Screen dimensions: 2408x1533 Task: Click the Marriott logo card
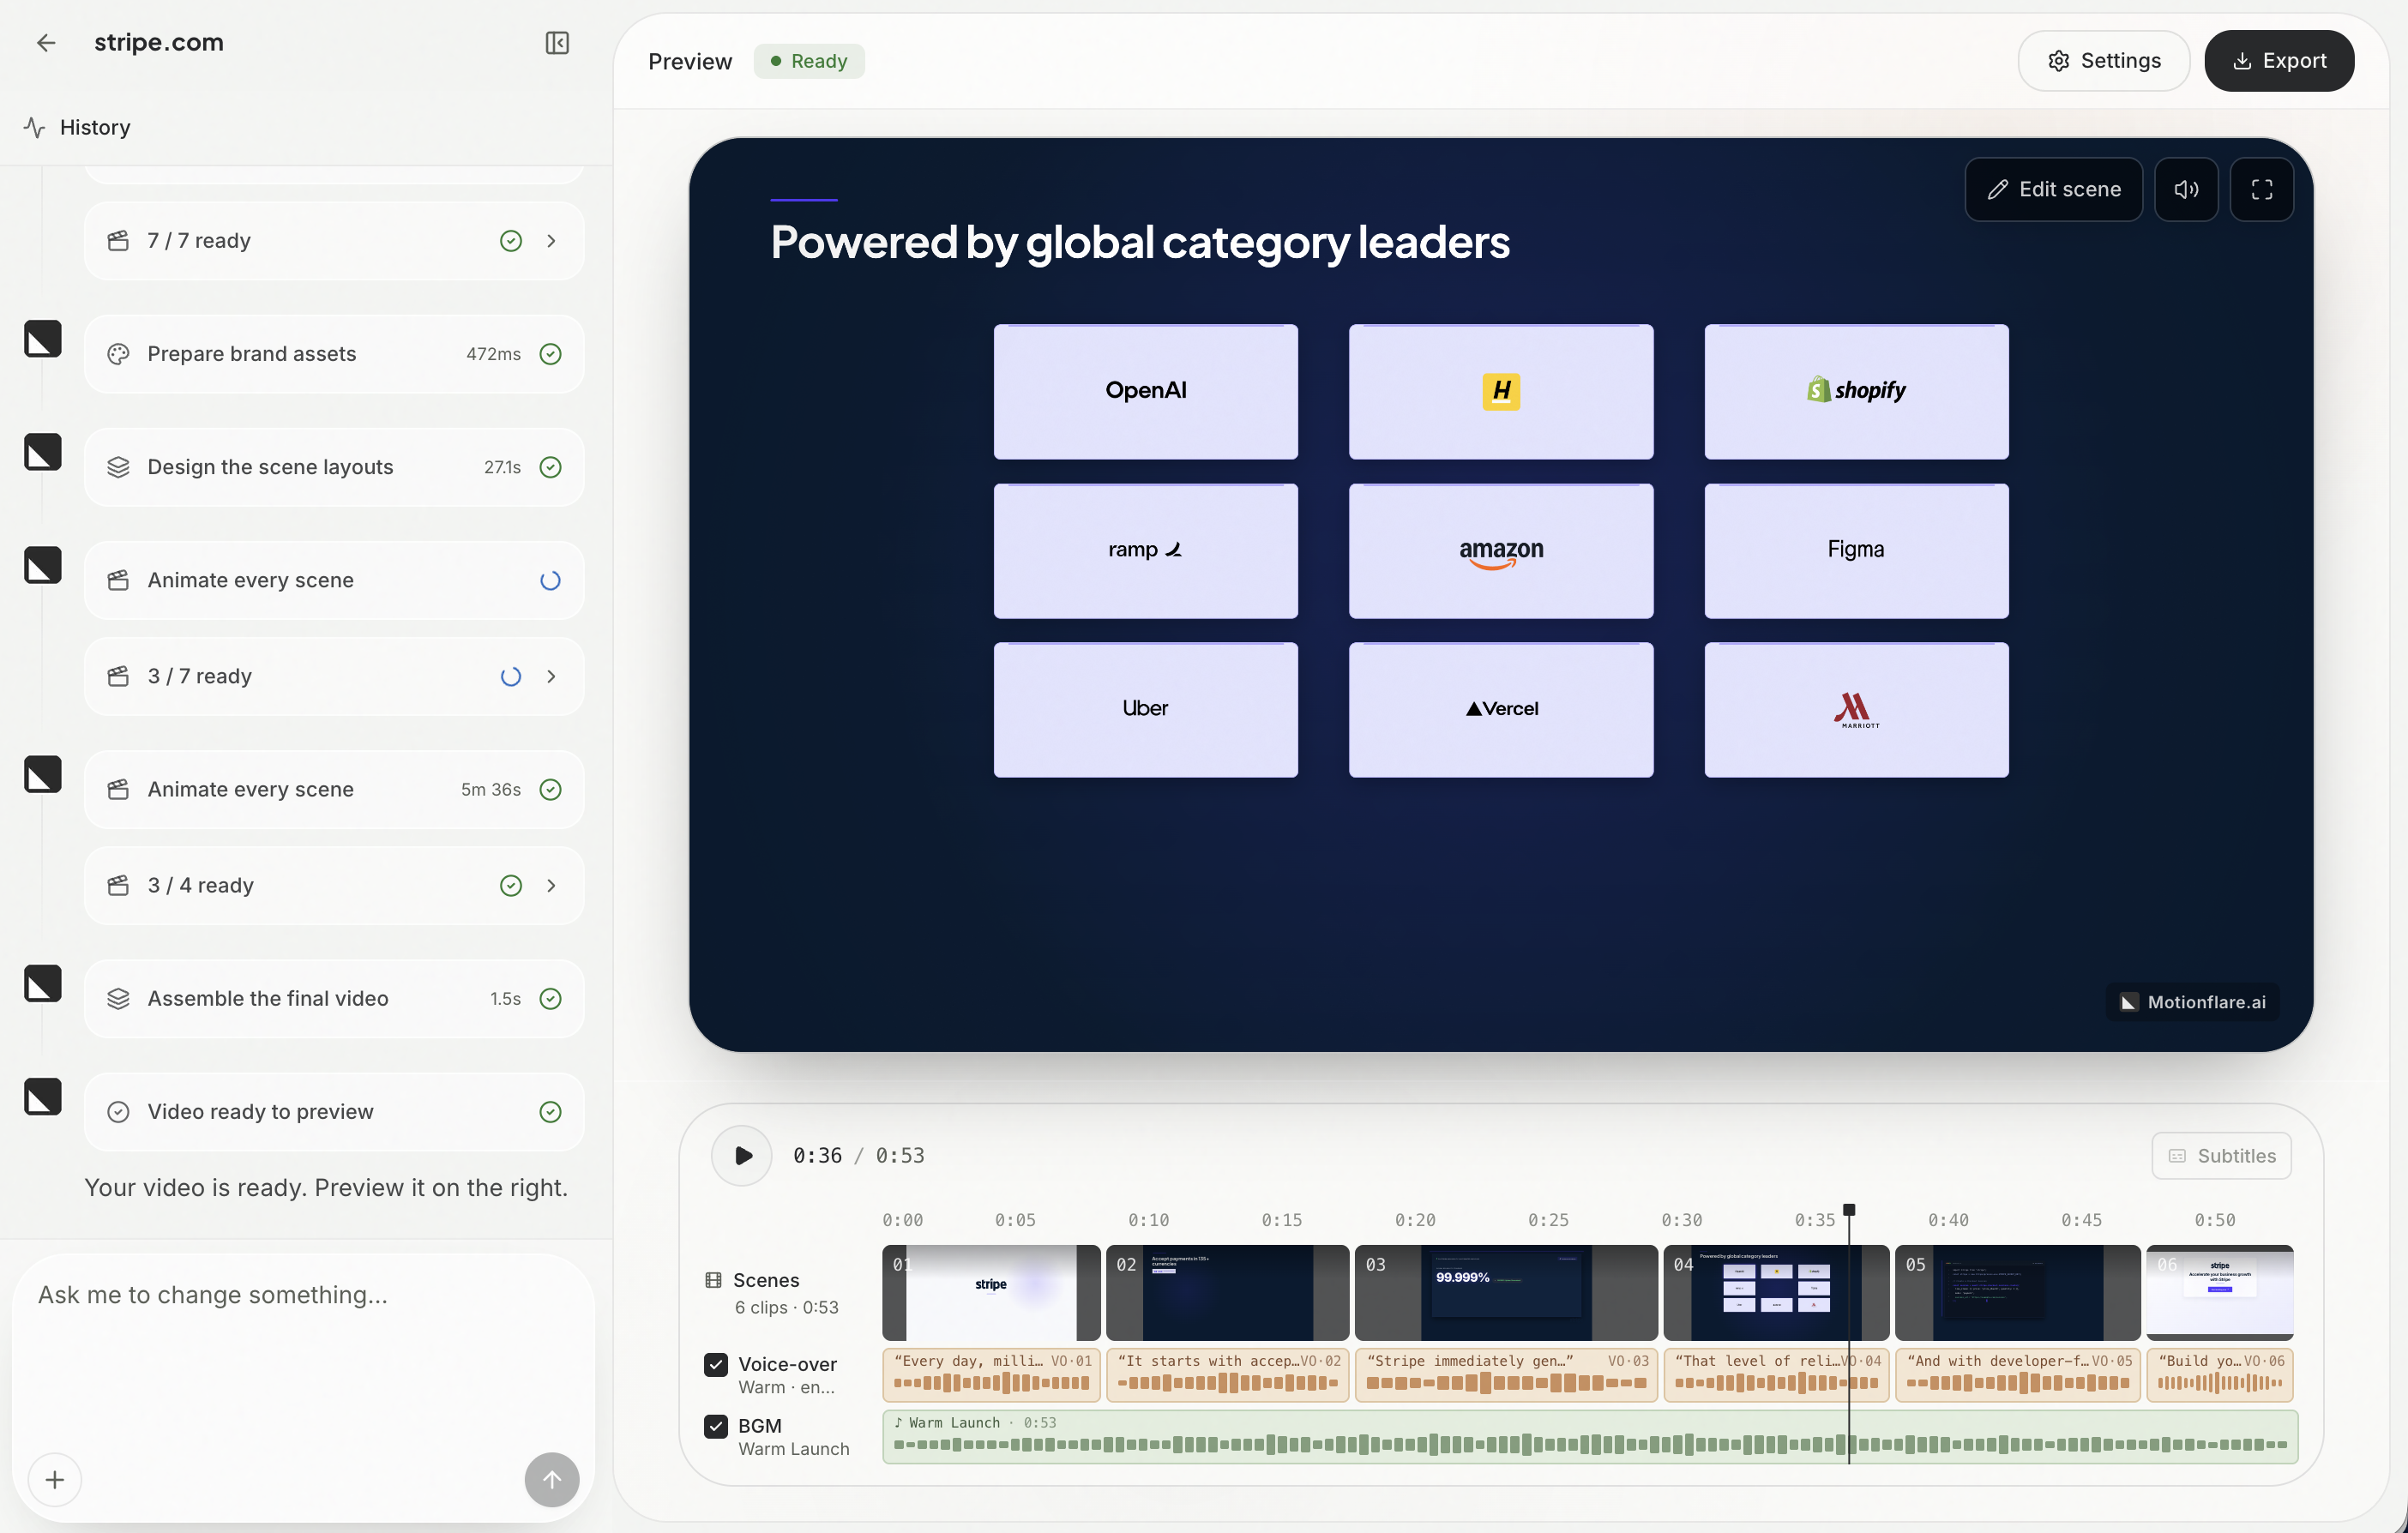[x=1856, y=710]
